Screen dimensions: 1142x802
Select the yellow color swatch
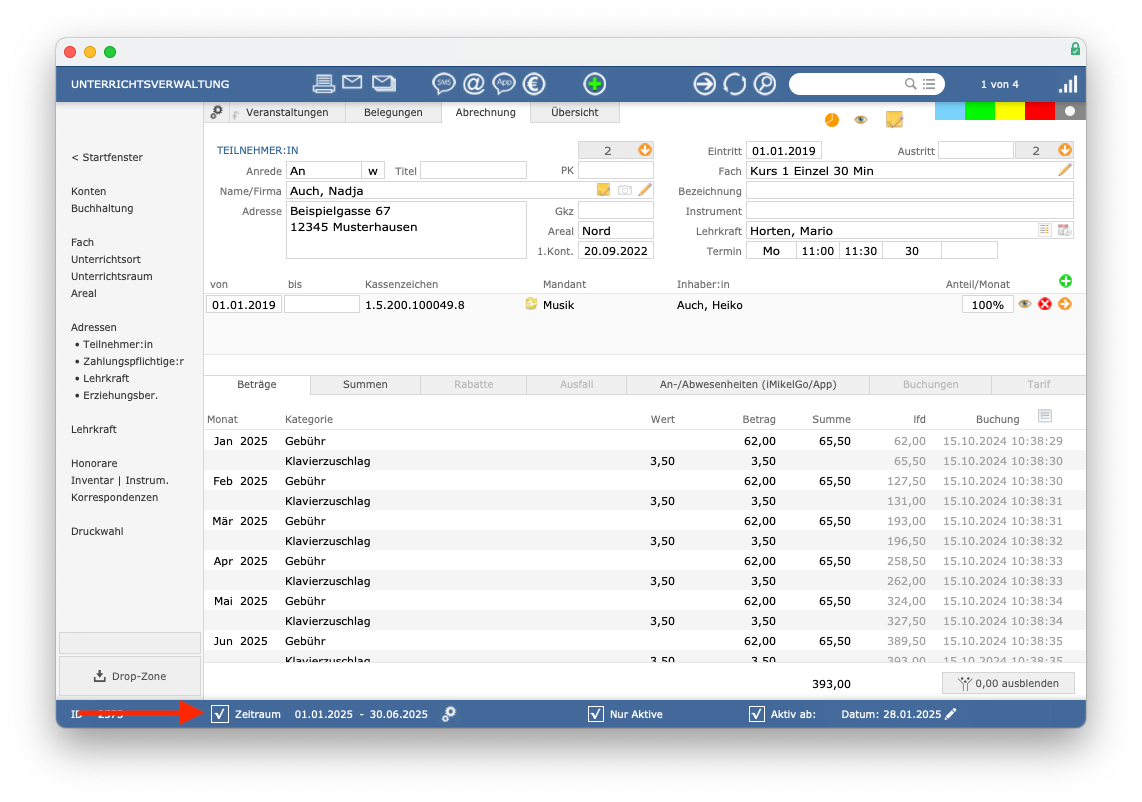(1009, 111)
